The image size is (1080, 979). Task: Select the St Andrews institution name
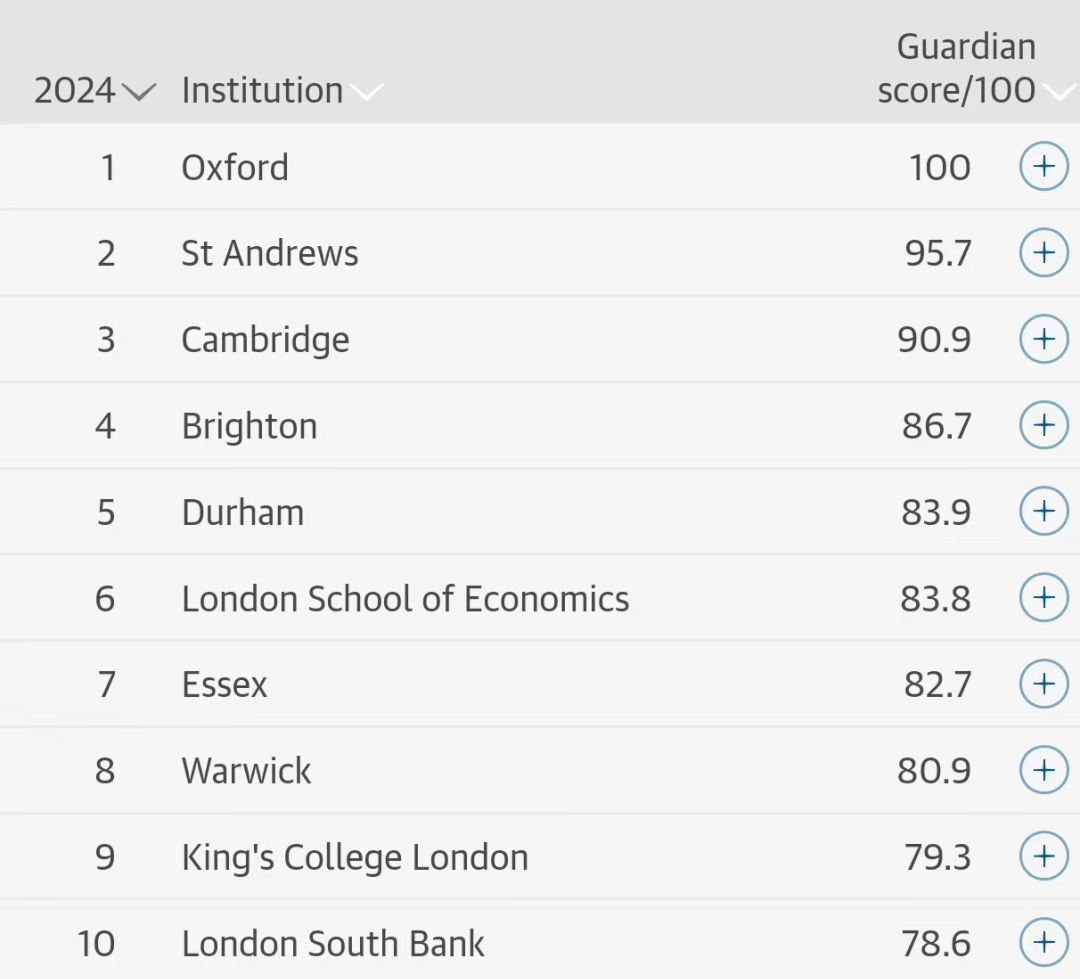pyautogui.click(x=270, y=253)
